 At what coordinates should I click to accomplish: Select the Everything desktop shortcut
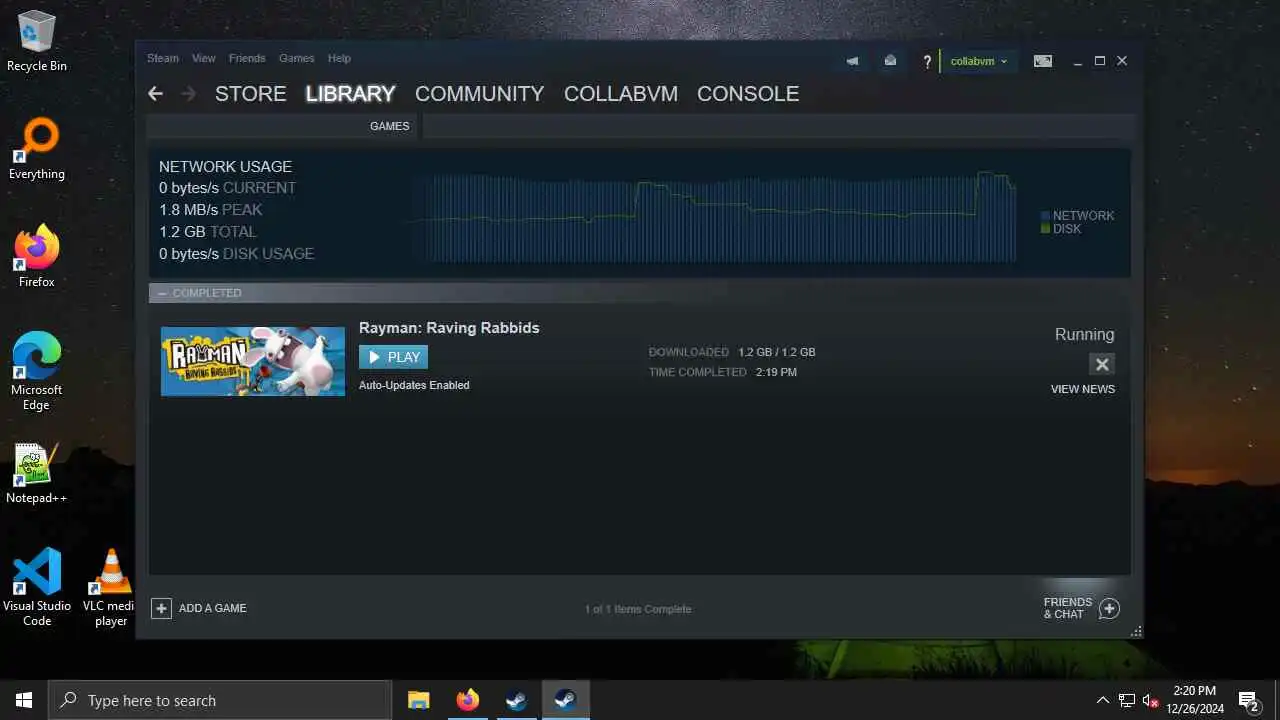coord(37,150)
